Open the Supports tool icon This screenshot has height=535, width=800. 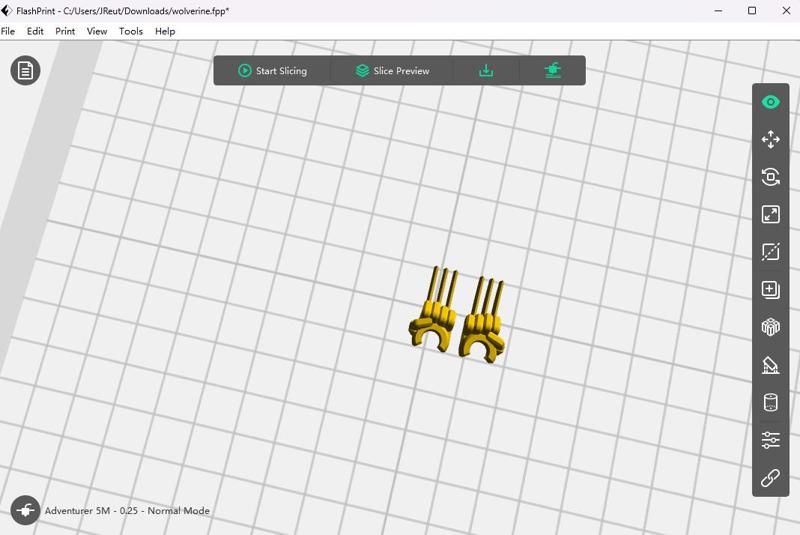coord(770,365)
